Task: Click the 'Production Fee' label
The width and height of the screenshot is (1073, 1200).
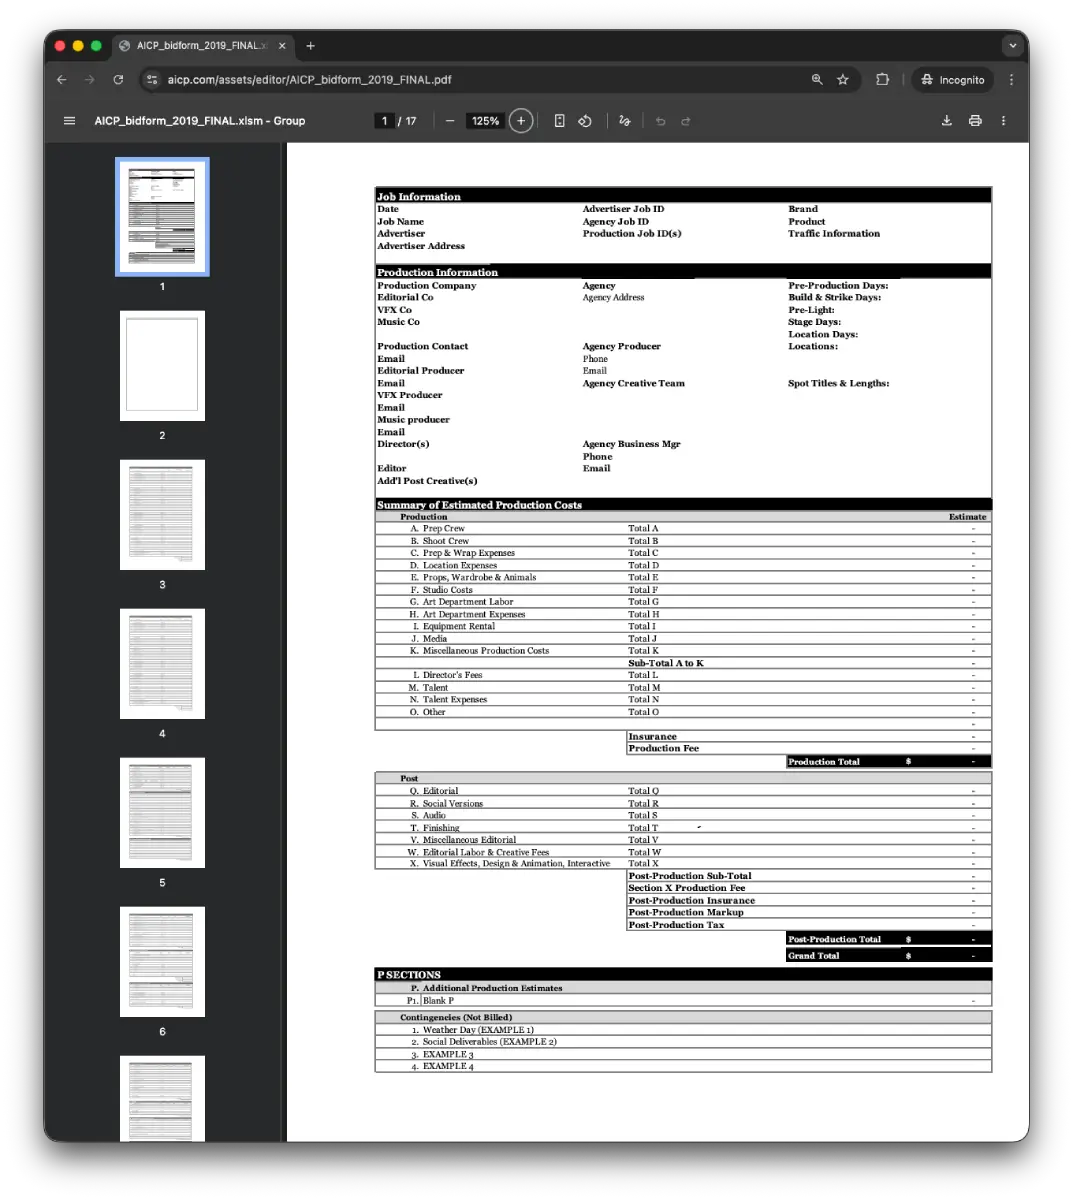Action: coord(663,749)
